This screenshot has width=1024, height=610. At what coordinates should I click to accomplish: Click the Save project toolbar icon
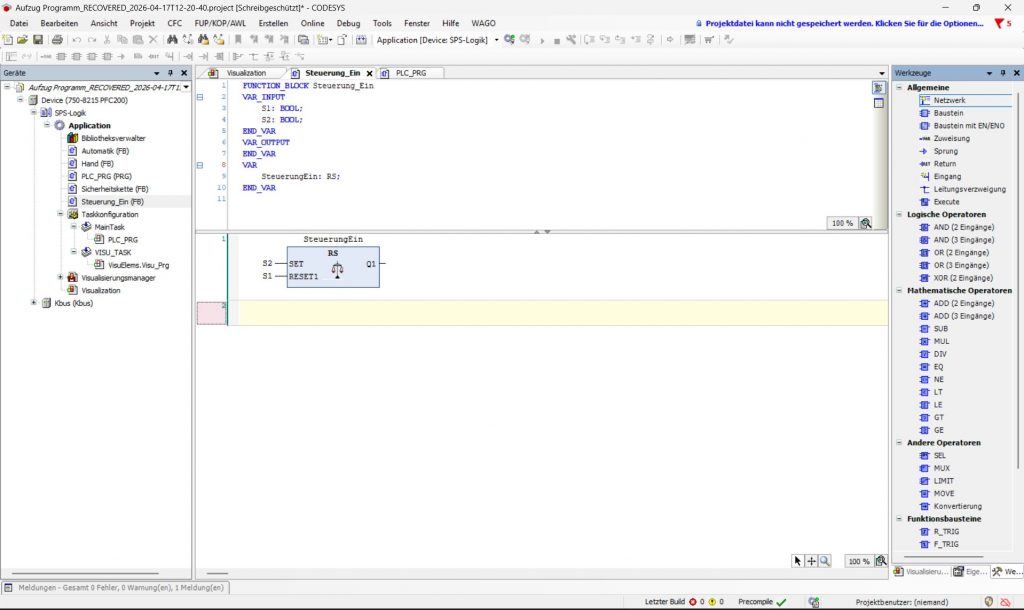(38, 40)
